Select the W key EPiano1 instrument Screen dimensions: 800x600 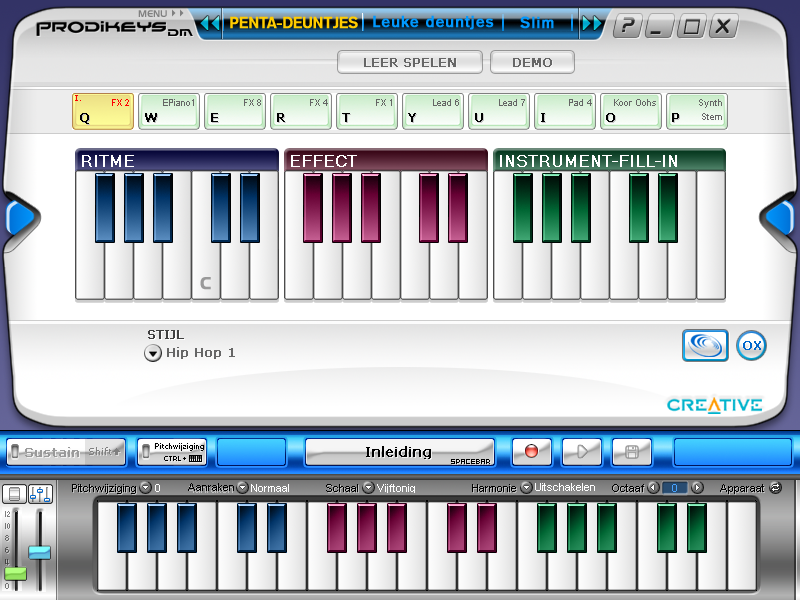point(169,111)
